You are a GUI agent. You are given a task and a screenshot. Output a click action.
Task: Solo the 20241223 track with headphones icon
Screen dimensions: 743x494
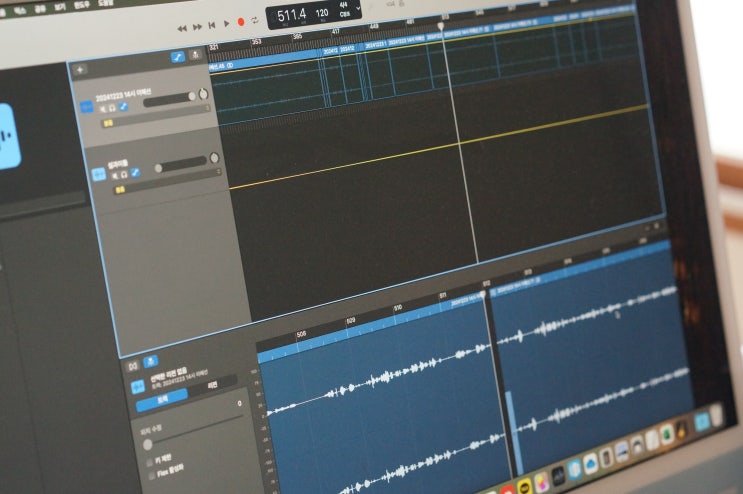point(112,108)
